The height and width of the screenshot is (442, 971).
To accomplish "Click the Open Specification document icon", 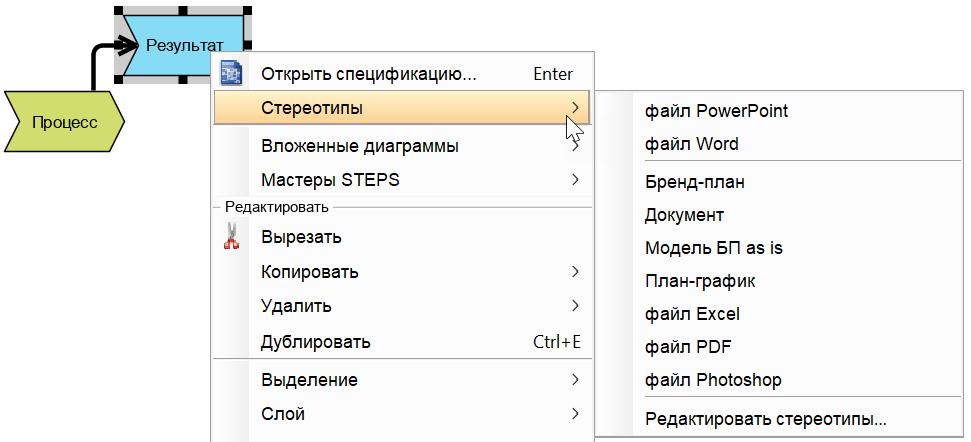I will (232, 74).
